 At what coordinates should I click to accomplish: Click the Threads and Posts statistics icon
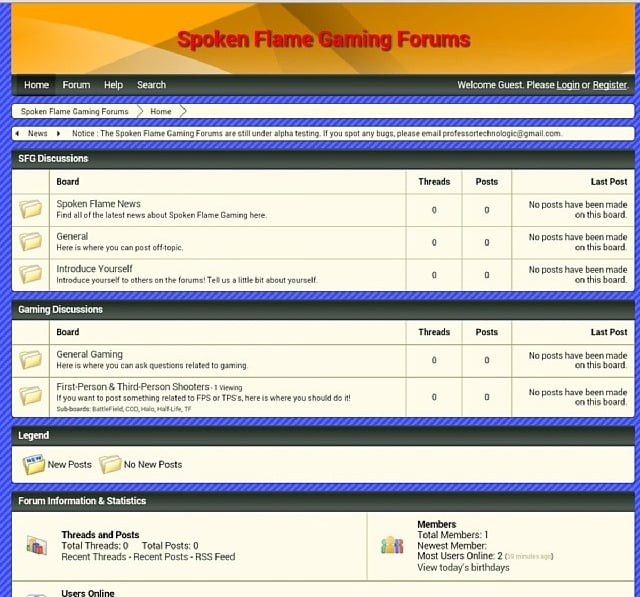[x=37, y=546]
